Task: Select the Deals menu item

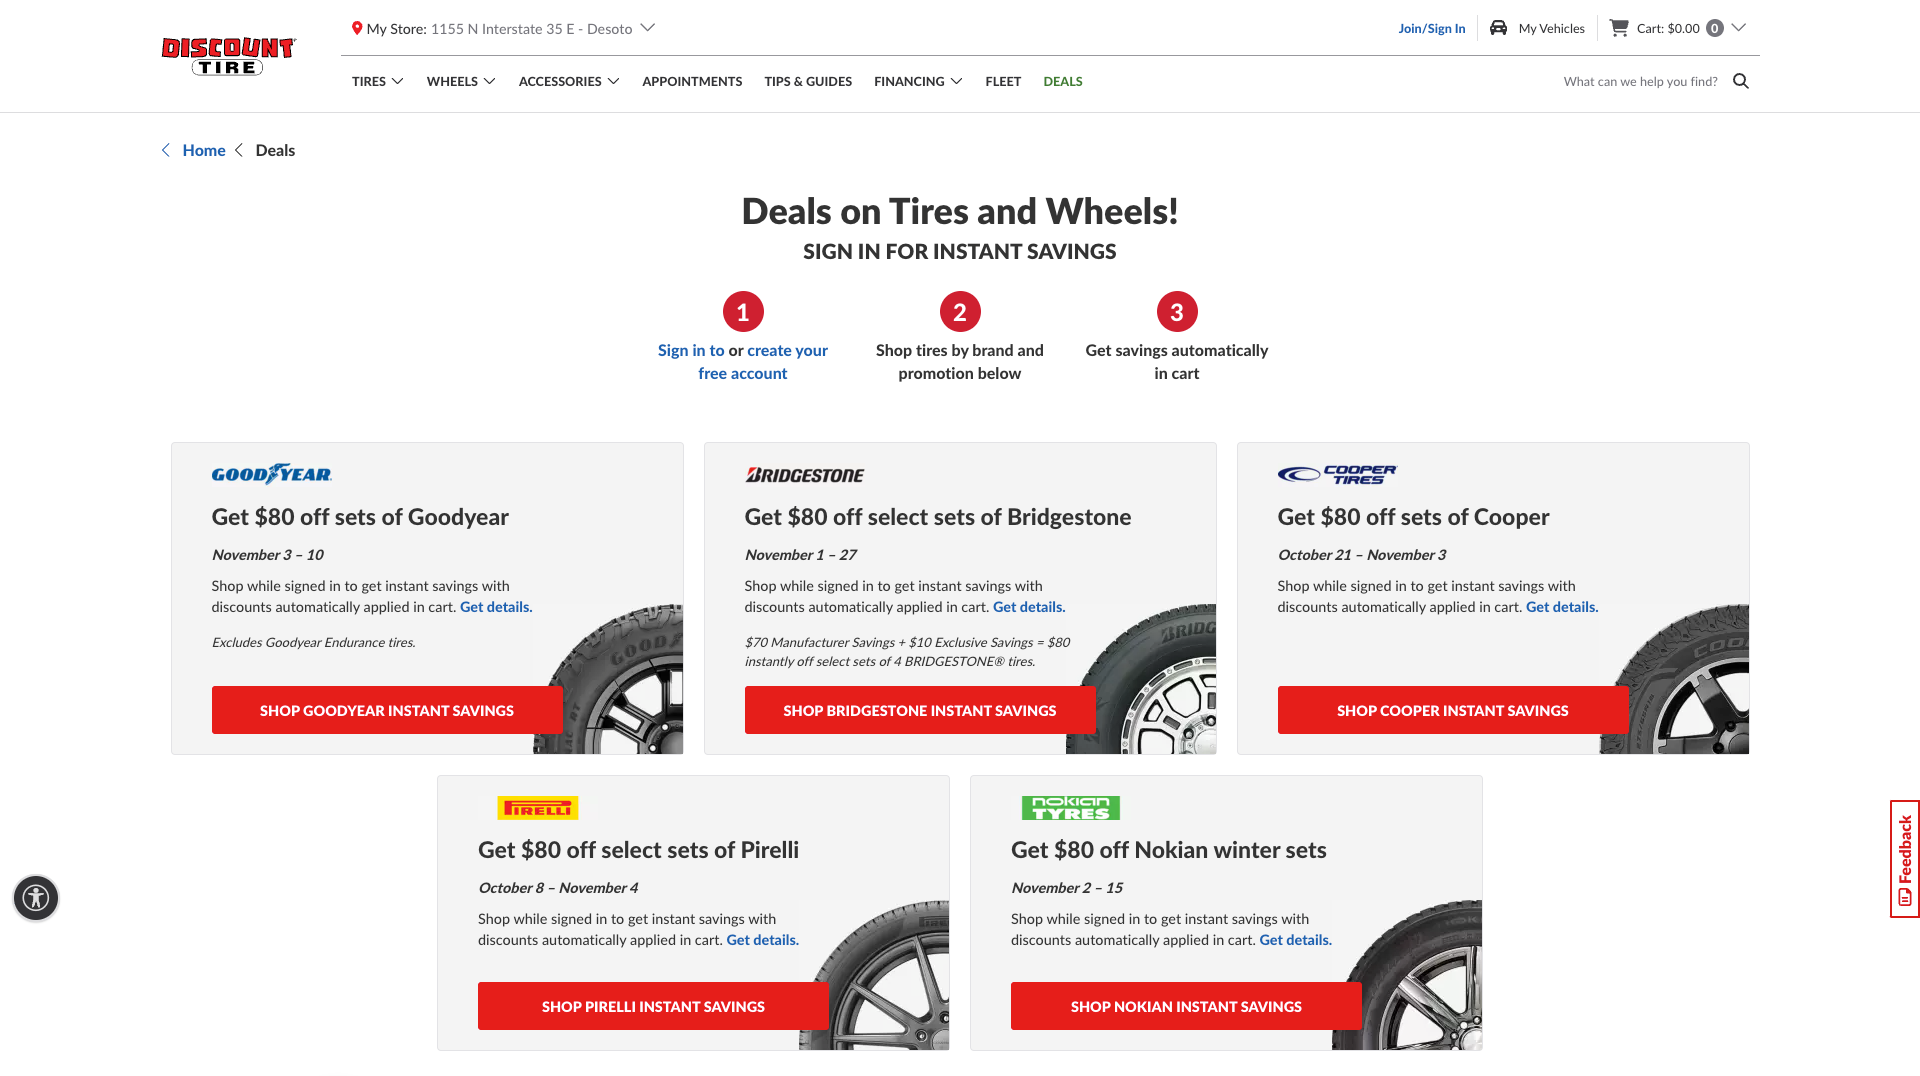Action: (x=1063, y=81)
